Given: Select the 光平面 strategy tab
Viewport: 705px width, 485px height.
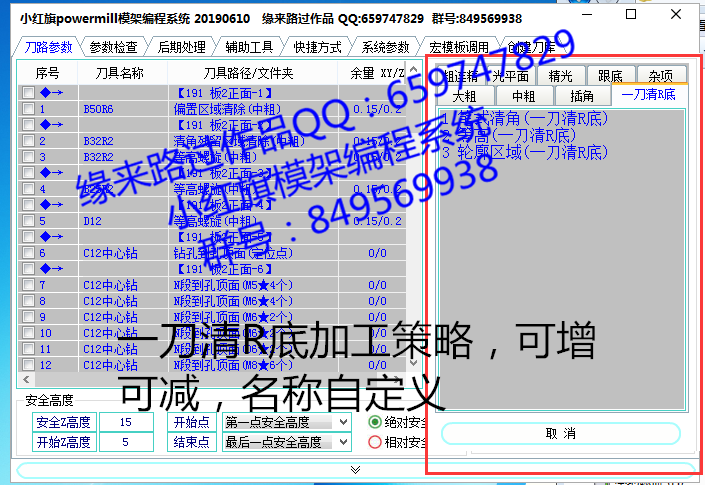Looking at the screenshot, I should 511,76.
